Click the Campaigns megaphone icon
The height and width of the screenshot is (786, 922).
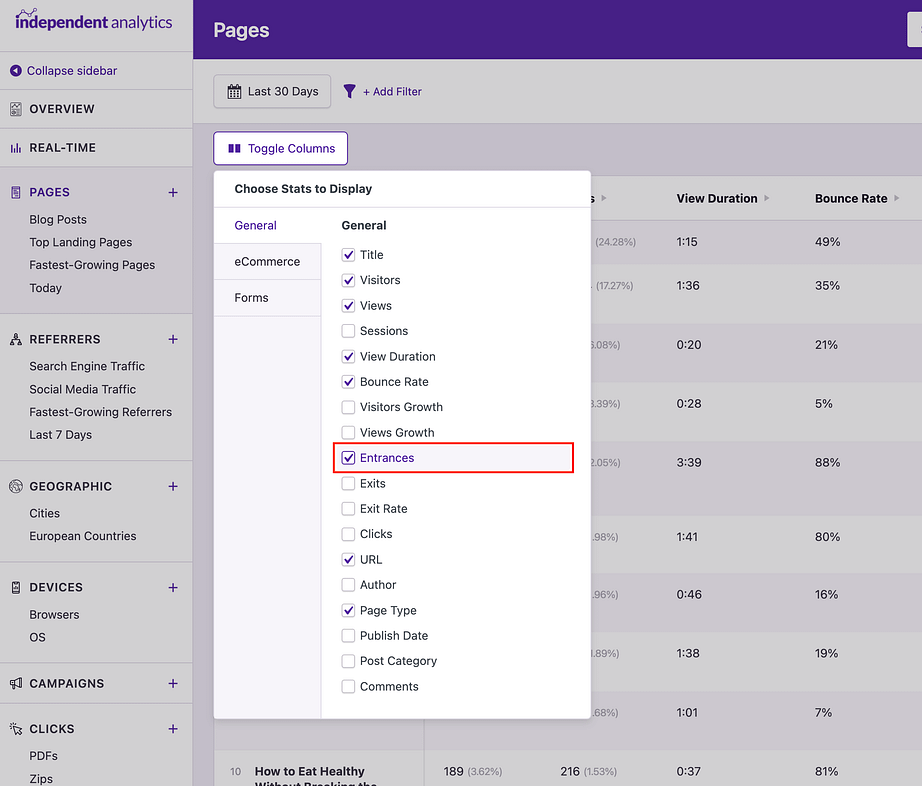(16, 684)
